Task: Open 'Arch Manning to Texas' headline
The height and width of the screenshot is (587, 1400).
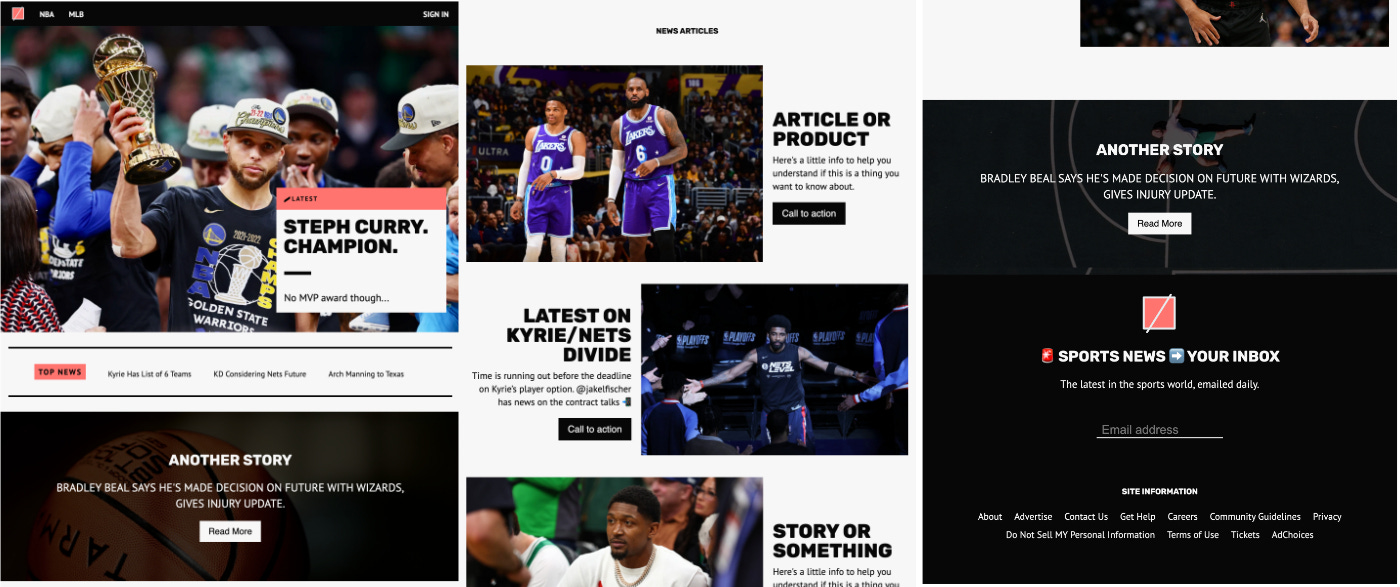Action: point(366,374)
